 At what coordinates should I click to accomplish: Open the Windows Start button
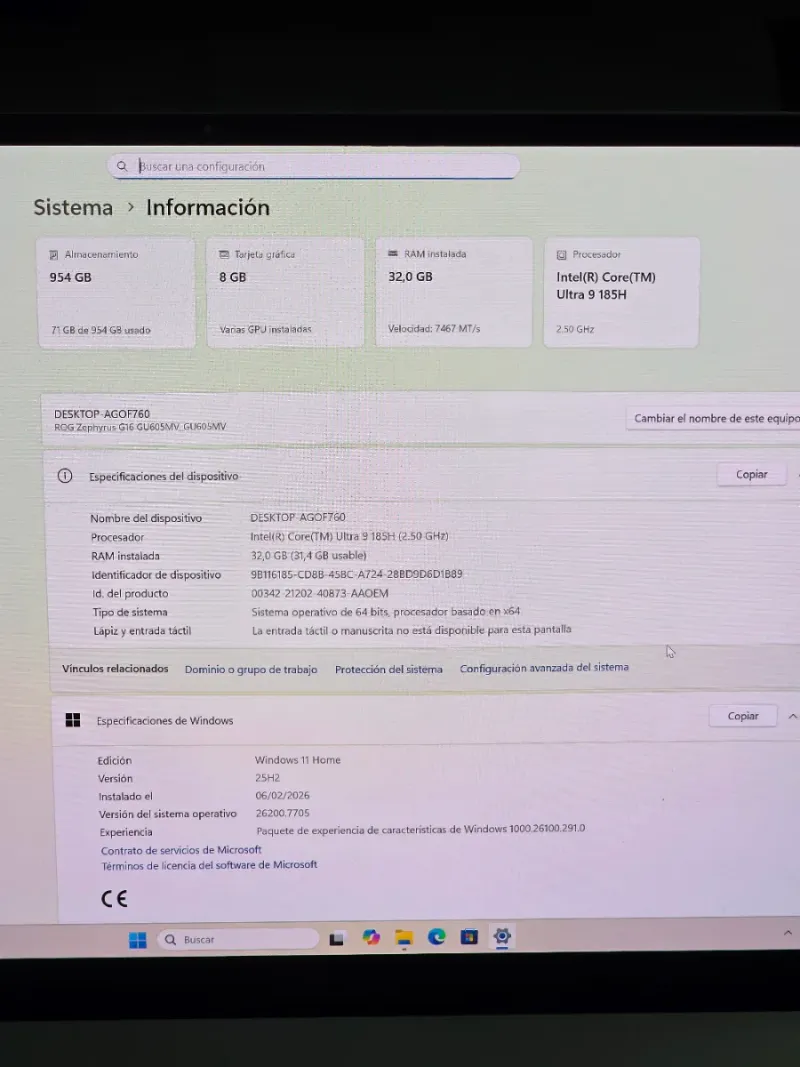click(137, 940)
